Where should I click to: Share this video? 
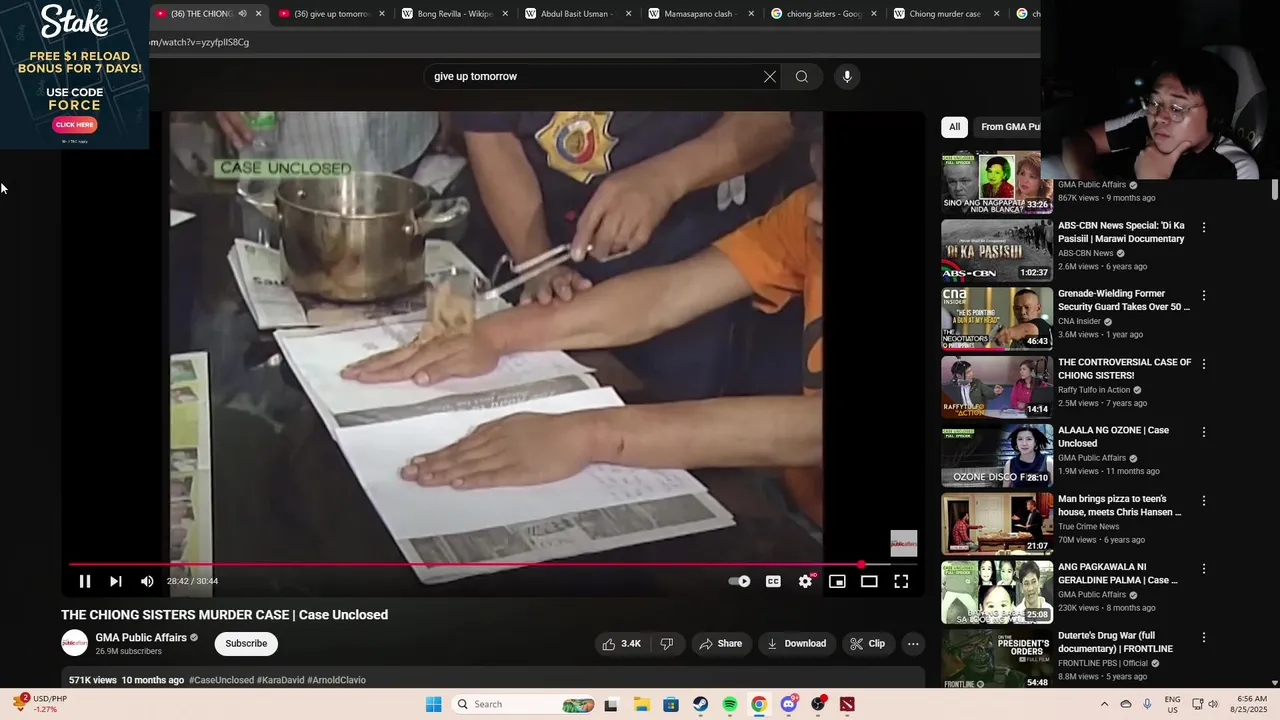tap(720, 644)
